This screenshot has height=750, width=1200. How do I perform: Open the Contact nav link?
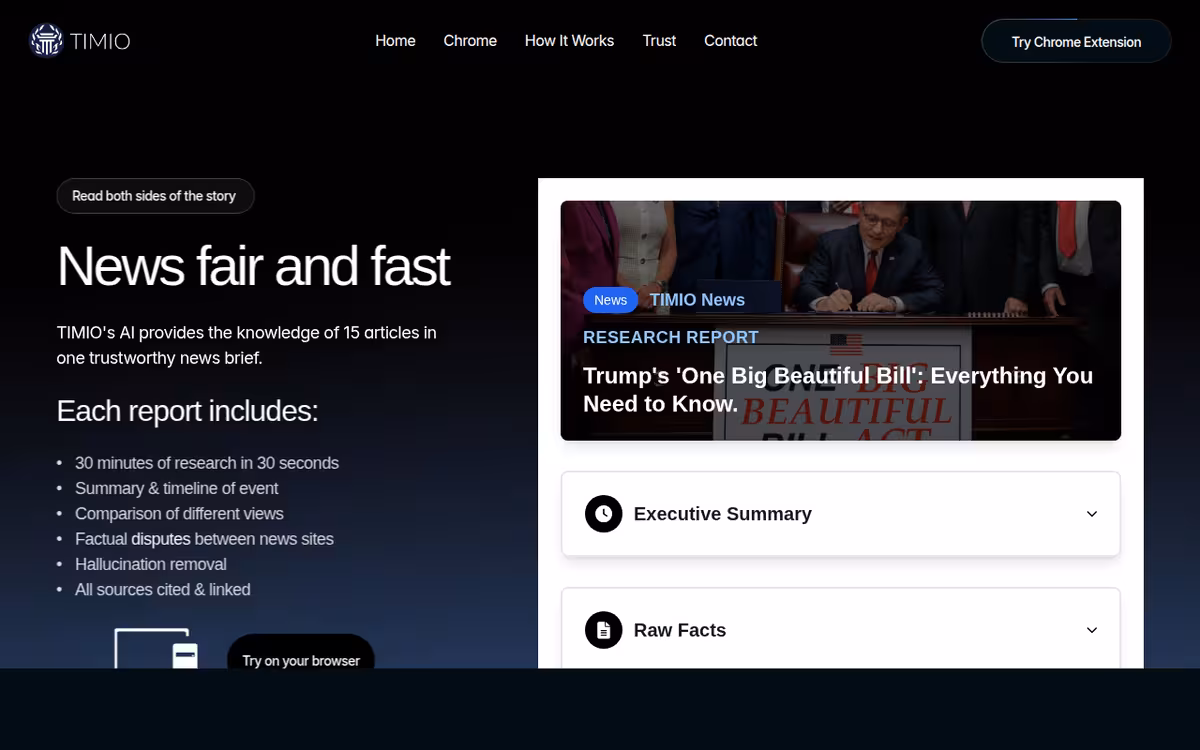(730, 41)
